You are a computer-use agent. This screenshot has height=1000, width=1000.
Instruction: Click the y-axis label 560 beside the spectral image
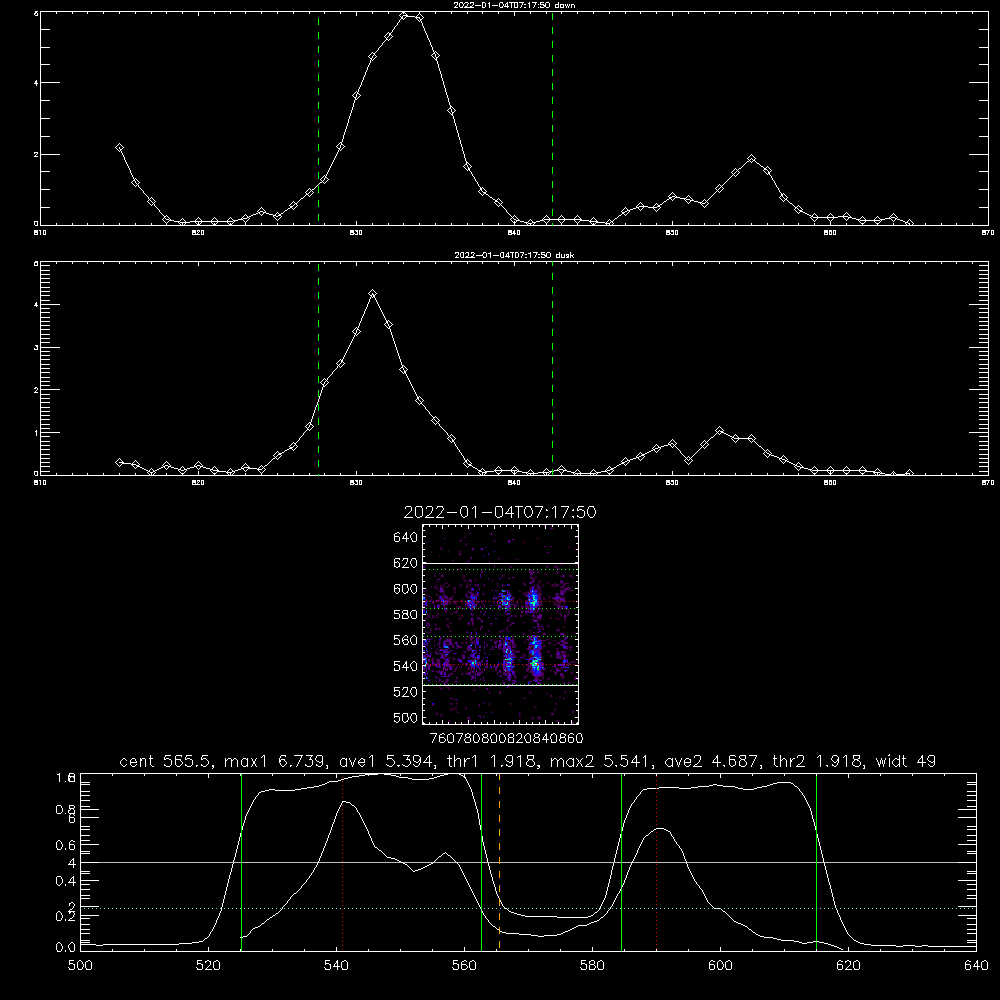click(x=406, y=640)
